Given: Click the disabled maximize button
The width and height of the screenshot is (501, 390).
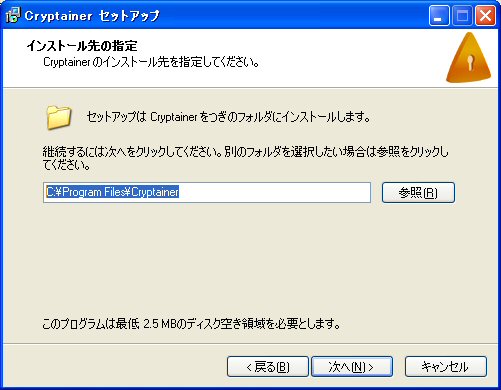Looking at the screenshot, I should (462, 15).
